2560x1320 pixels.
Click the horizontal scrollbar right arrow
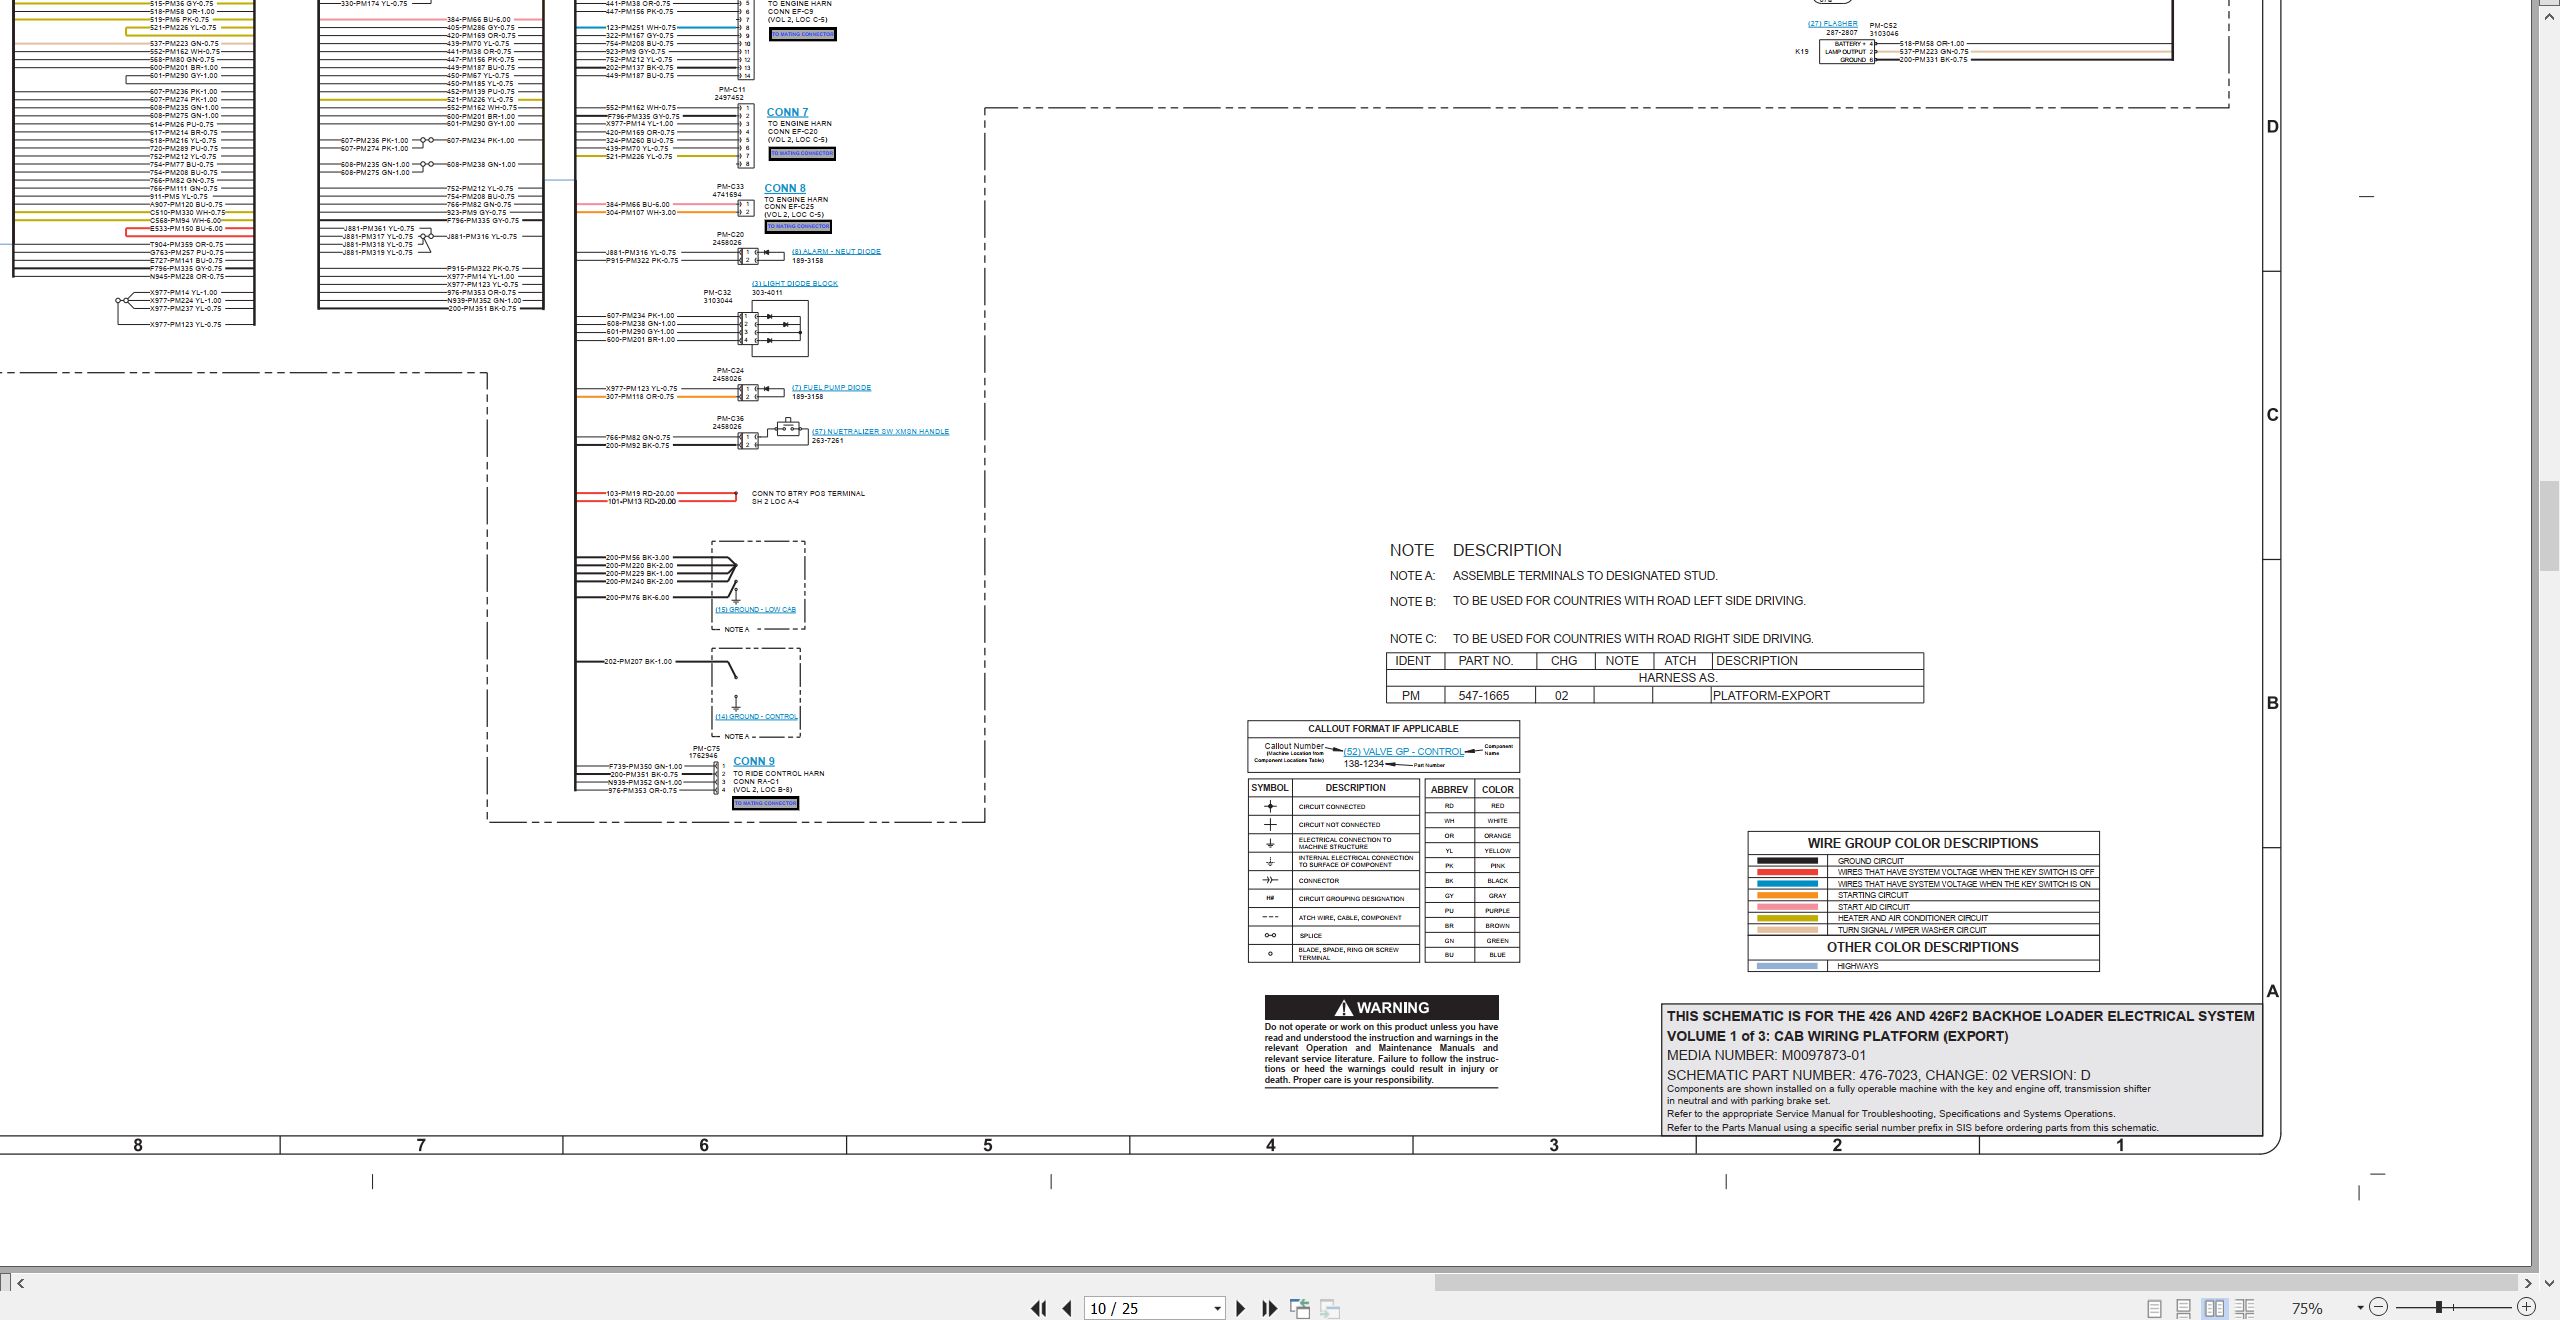coord(2527,1283)
